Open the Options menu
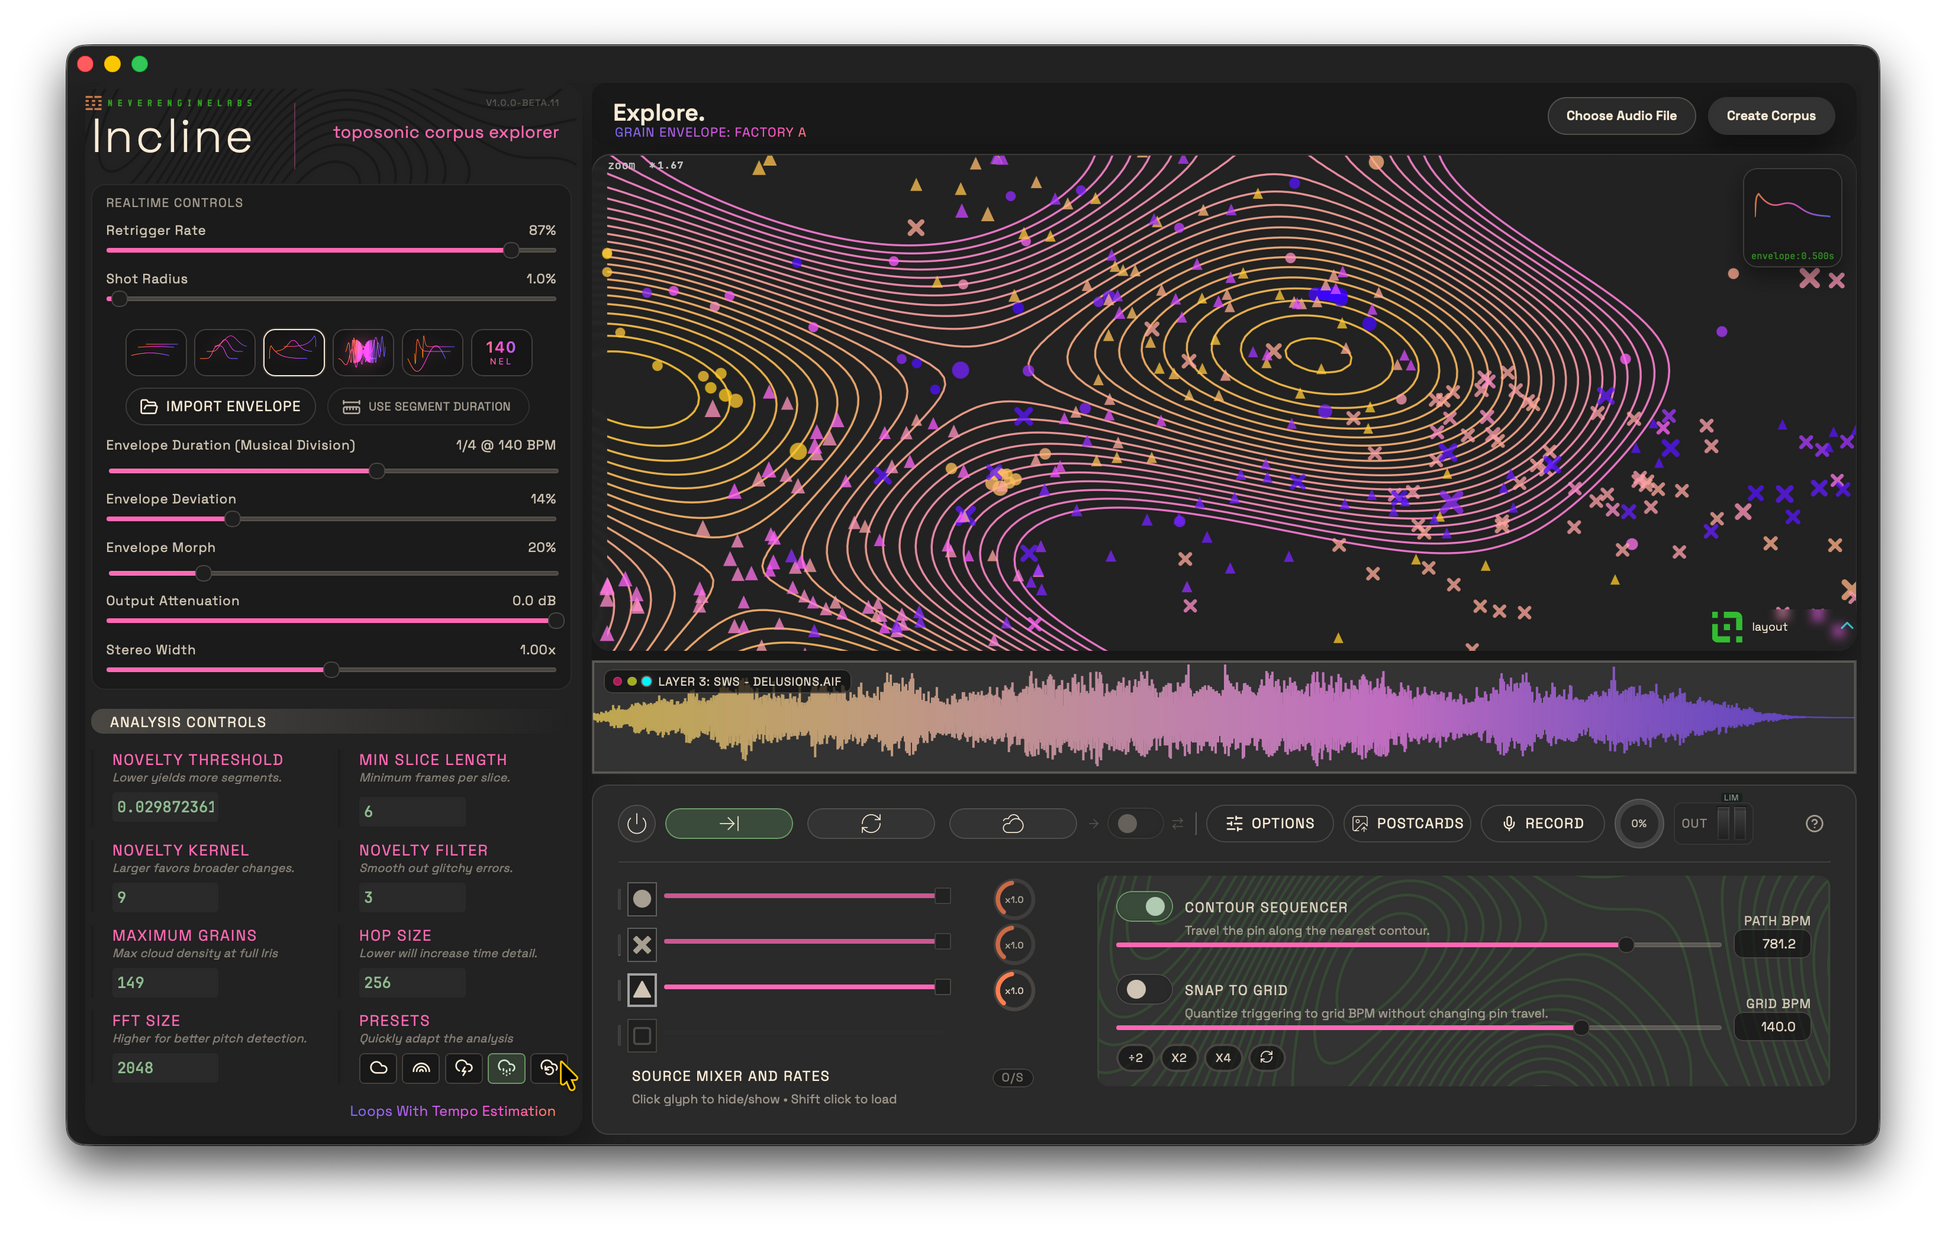1946x1233 pixels. pos(1270,824)
